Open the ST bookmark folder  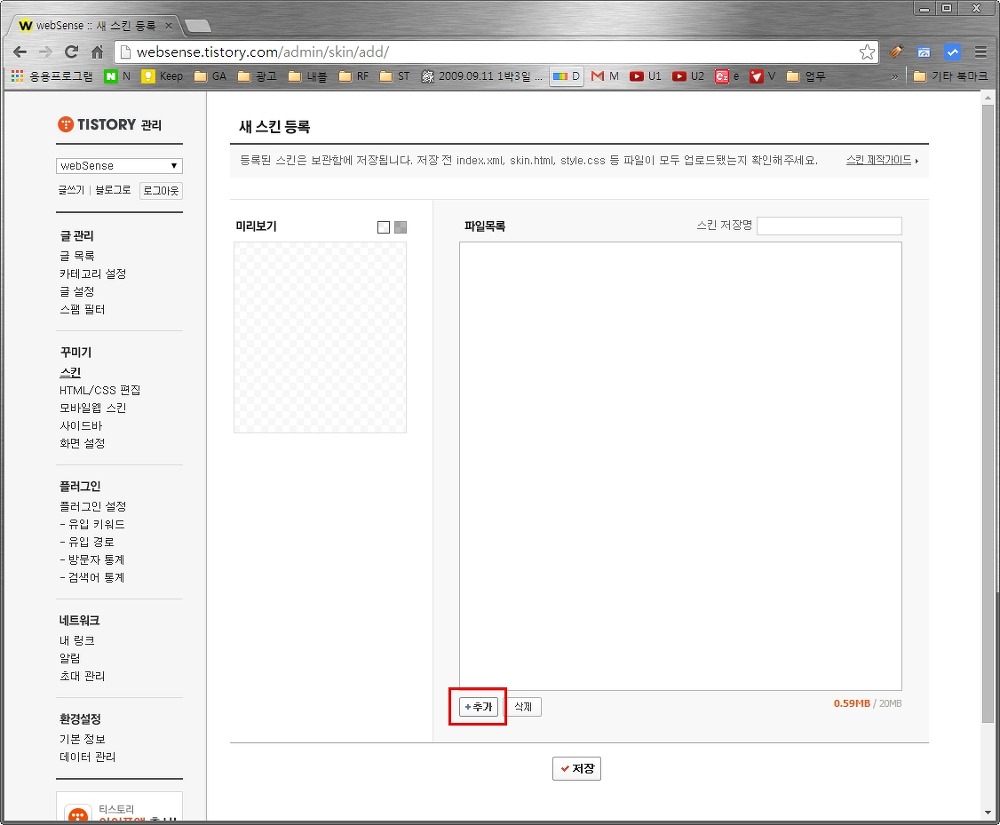[395, 77]
